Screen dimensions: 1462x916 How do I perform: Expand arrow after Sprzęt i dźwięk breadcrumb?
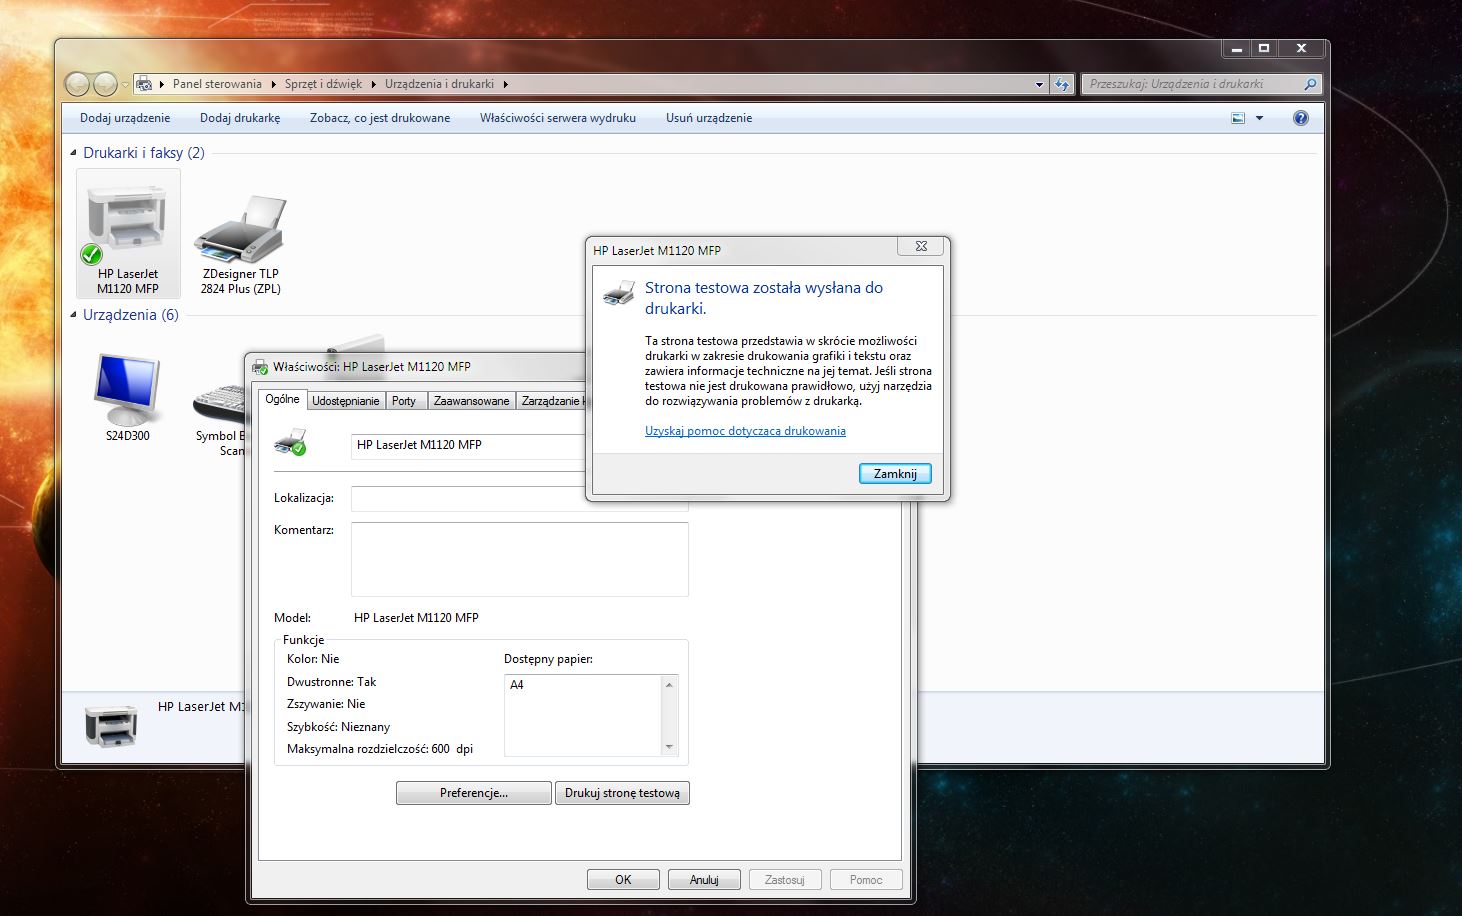(x=373, y=84)
